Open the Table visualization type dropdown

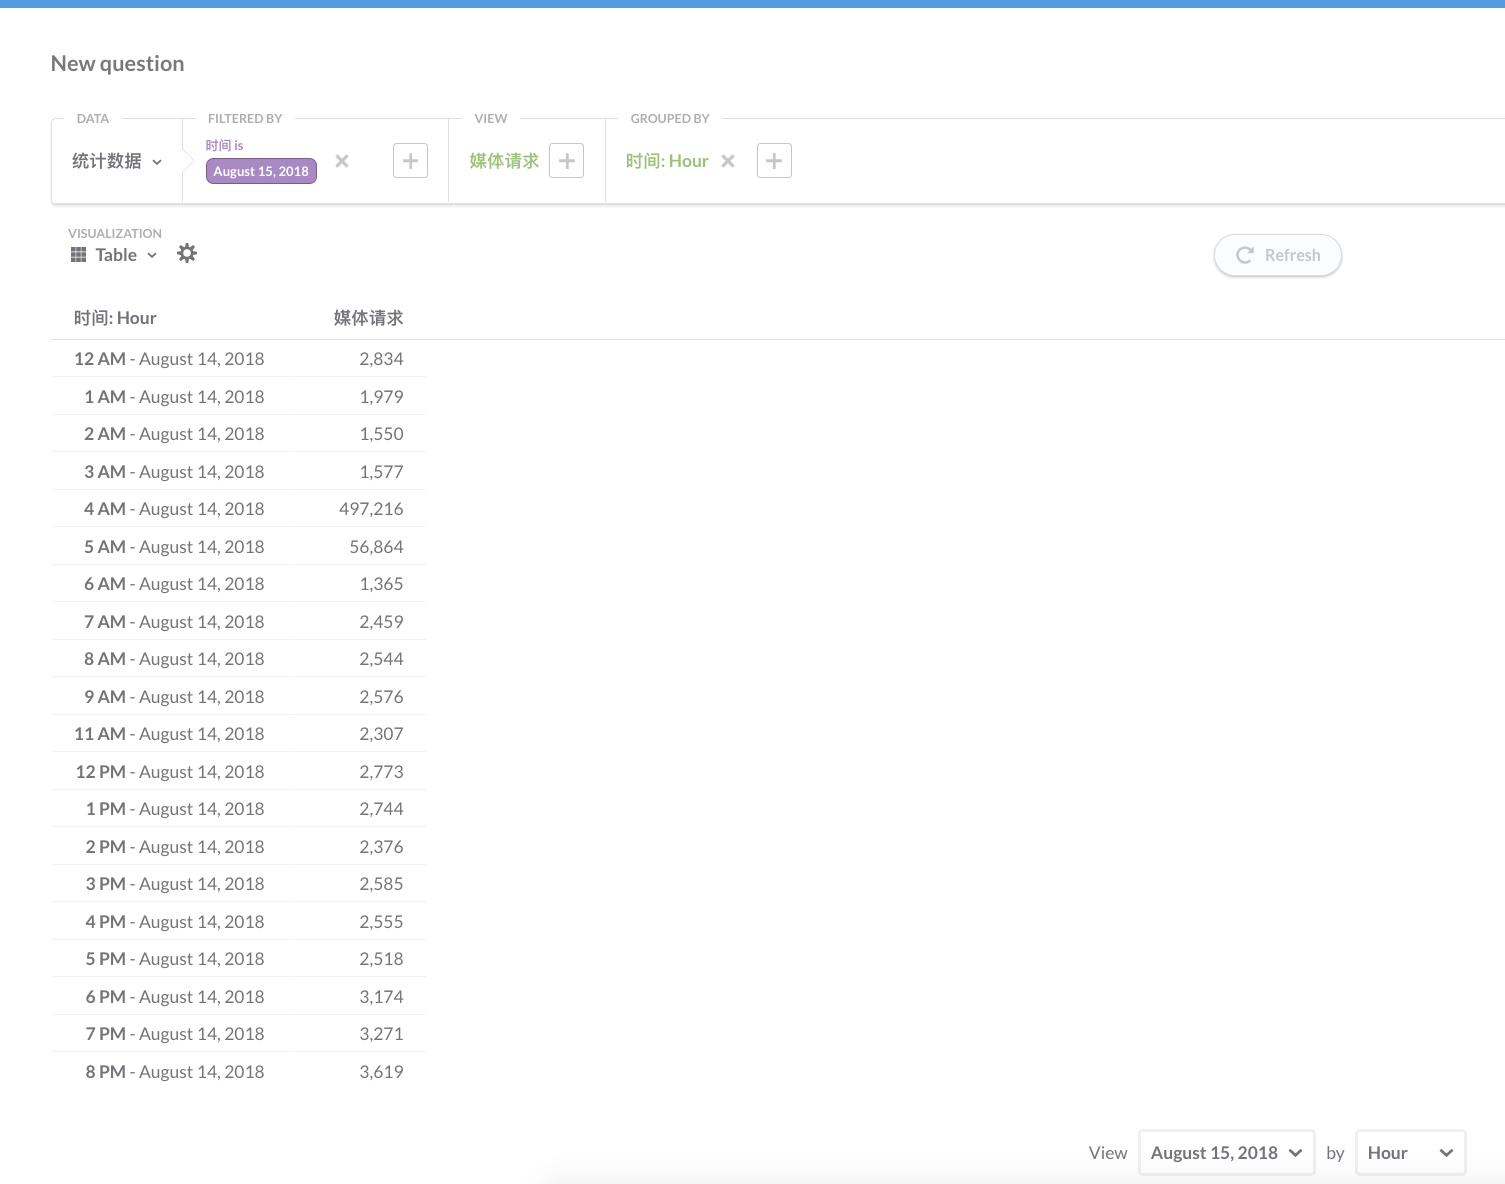(121, 254)
